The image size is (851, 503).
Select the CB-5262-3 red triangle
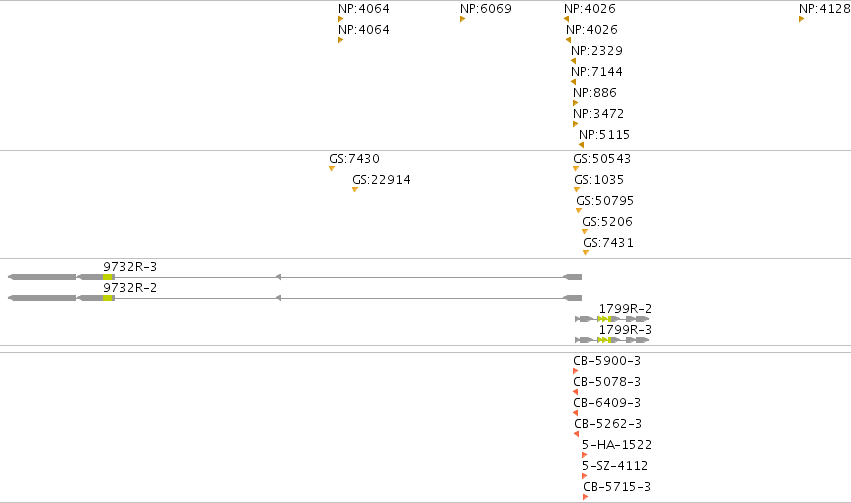coord(576,434)
